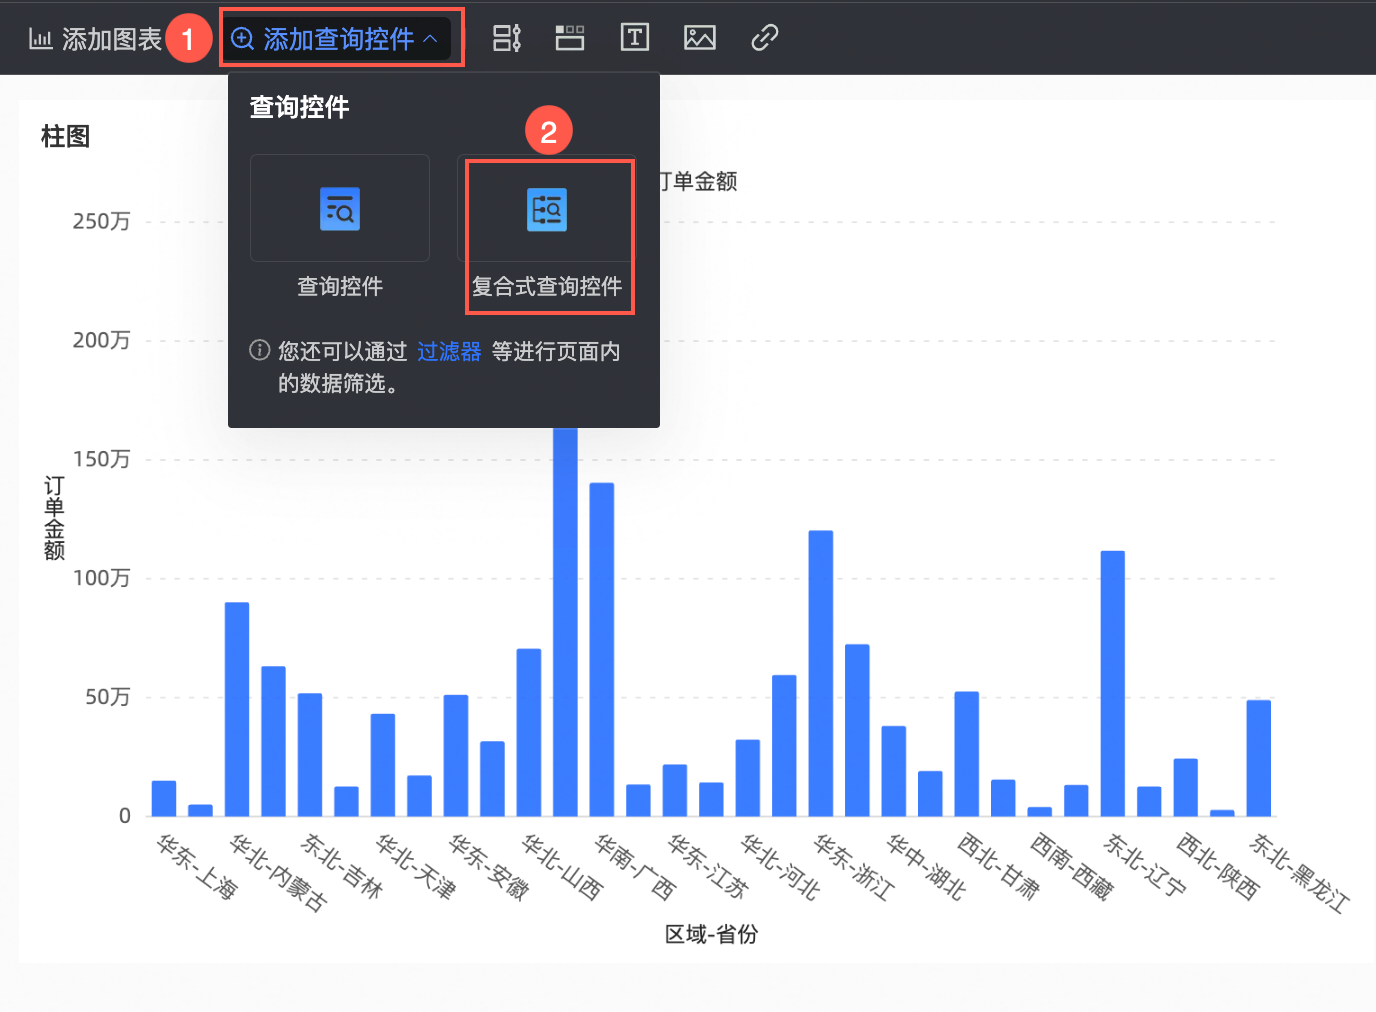The height and width of the screenshot is (1012, 1376).
Task: Click the chevron arrow beside 添加查询控件
Action: point(431,39)
